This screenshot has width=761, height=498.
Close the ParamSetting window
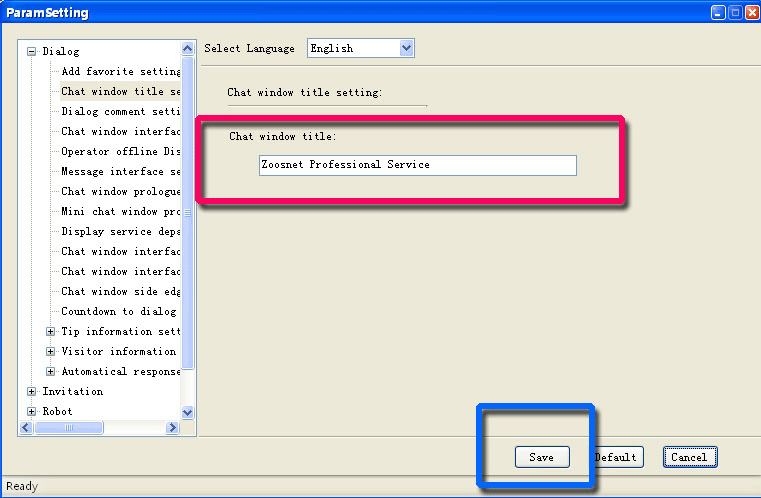(753, 12)
